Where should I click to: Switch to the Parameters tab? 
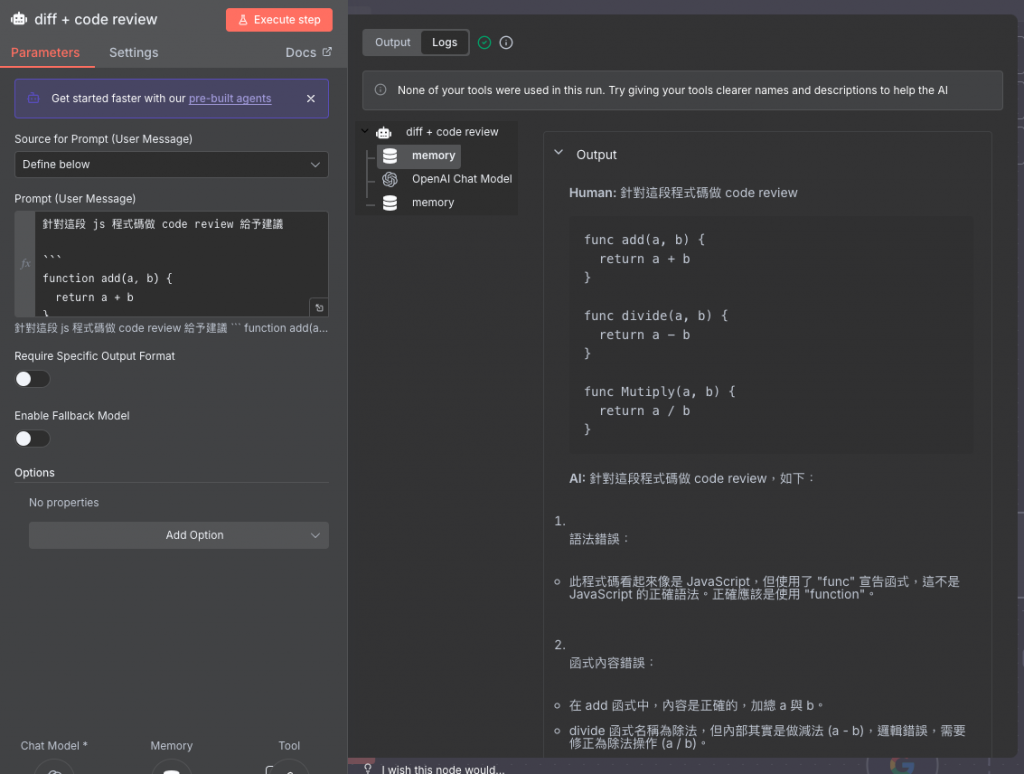45,52
